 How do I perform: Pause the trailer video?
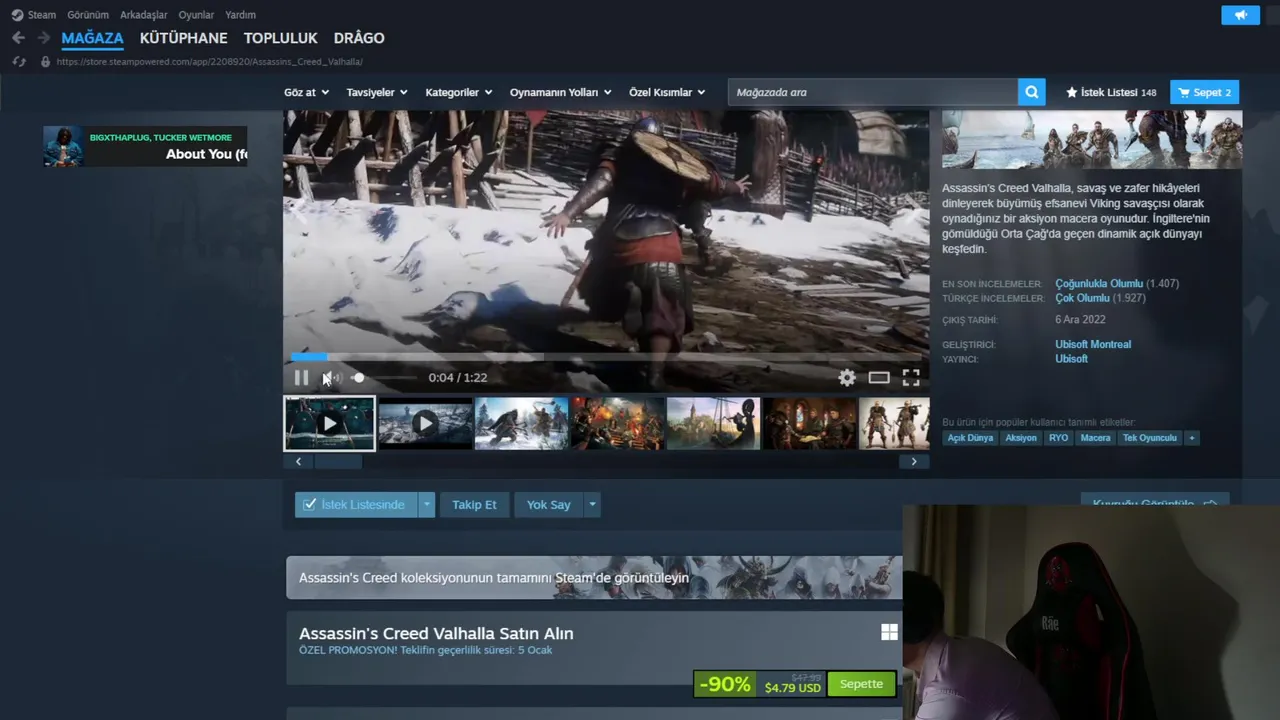tap(301, 378)
